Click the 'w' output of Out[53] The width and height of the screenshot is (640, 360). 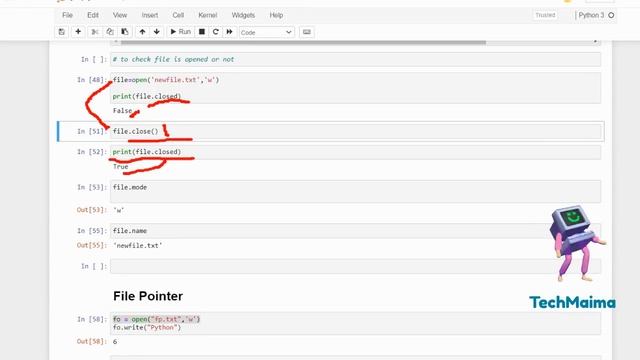(118, 210)
